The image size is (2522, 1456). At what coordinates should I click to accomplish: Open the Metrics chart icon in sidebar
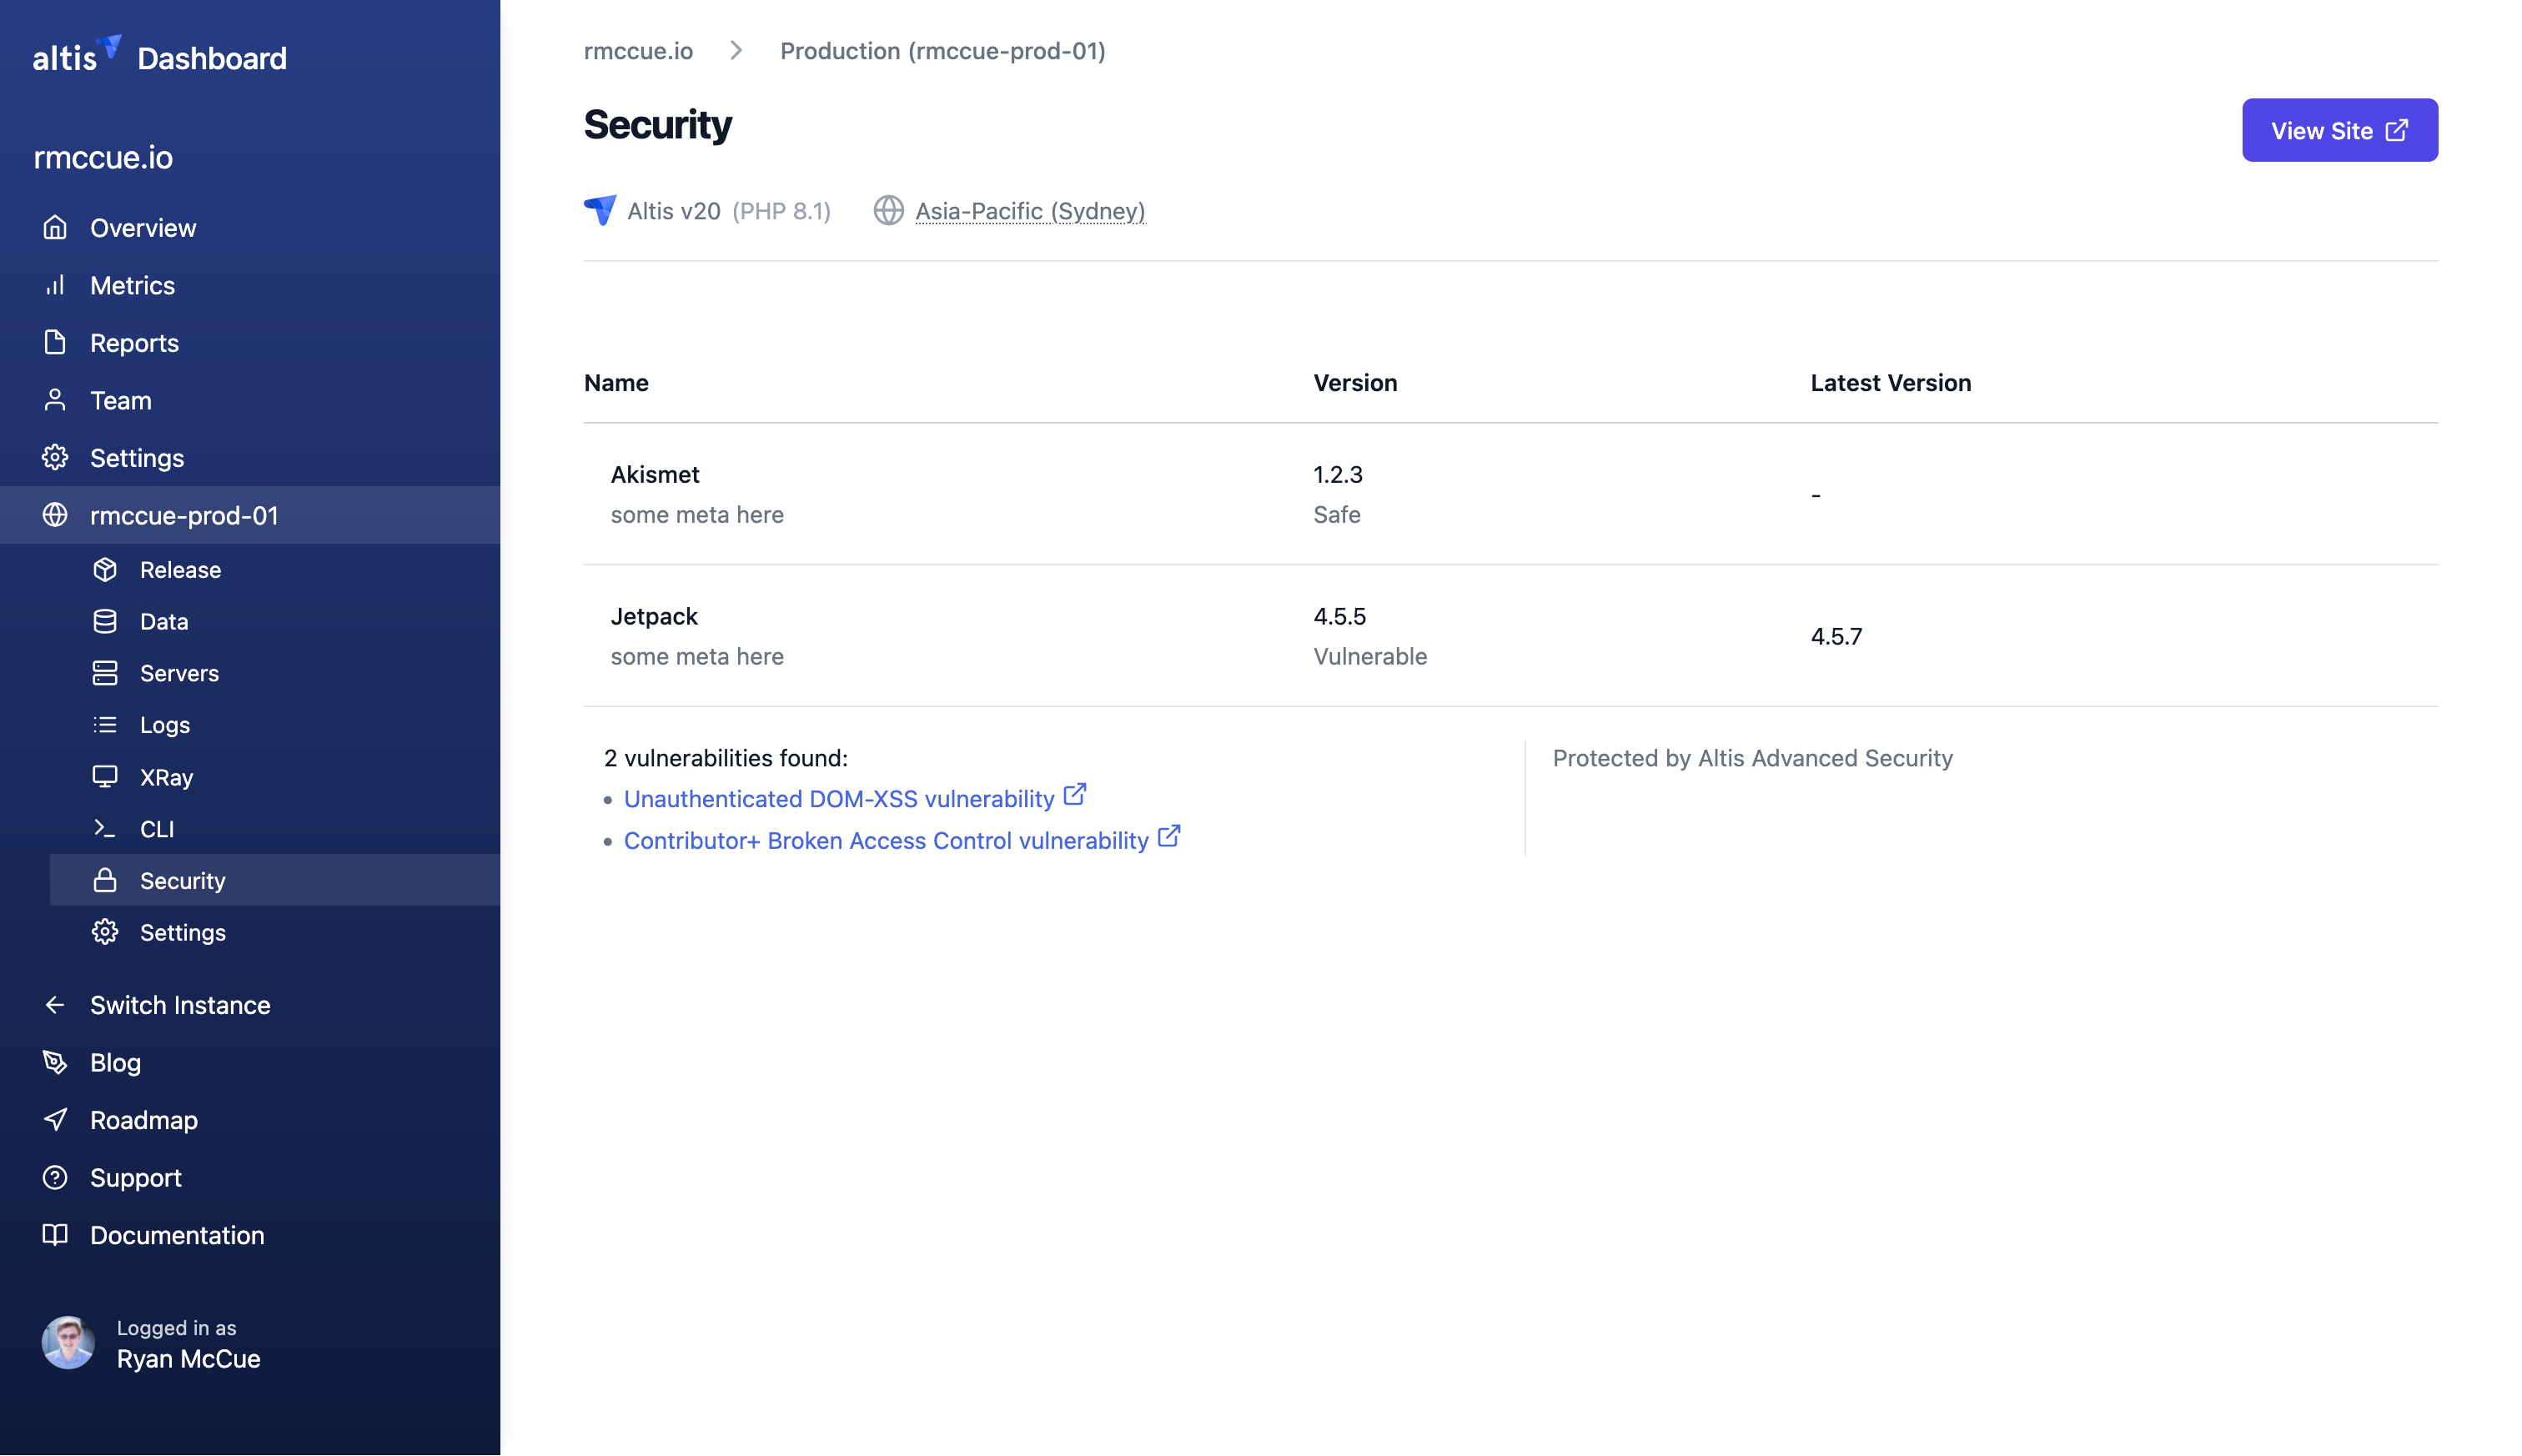55,285
